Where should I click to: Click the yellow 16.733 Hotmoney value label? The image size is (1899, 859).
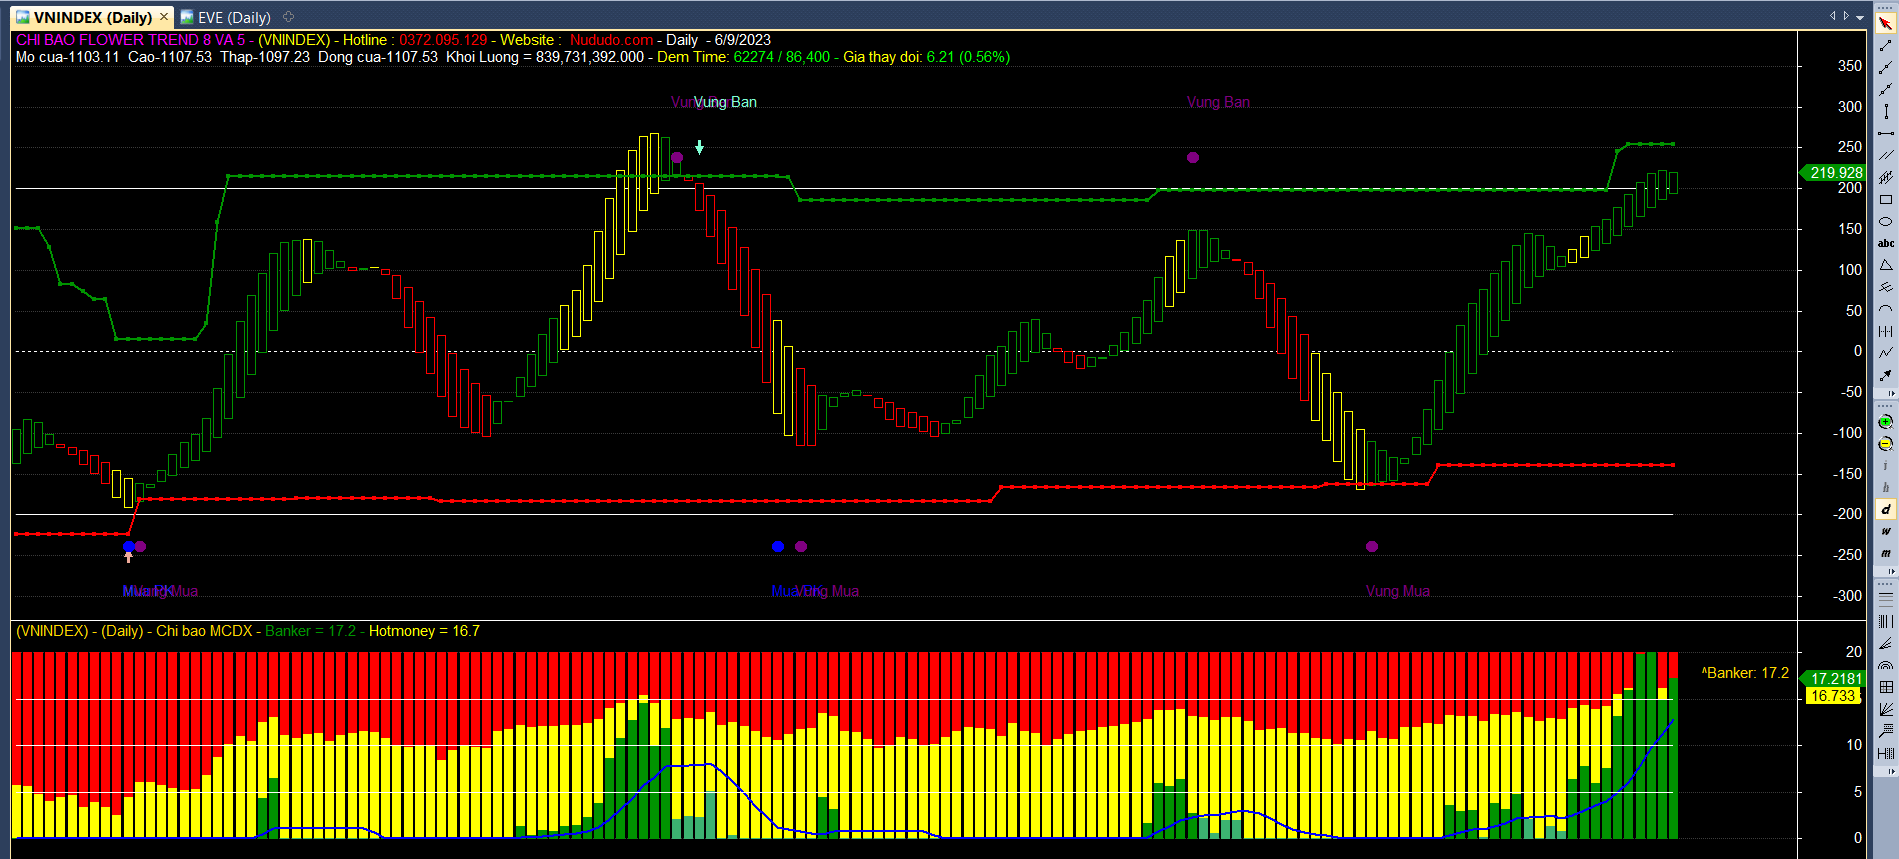pyautogui.click(x=1833, y=696)
